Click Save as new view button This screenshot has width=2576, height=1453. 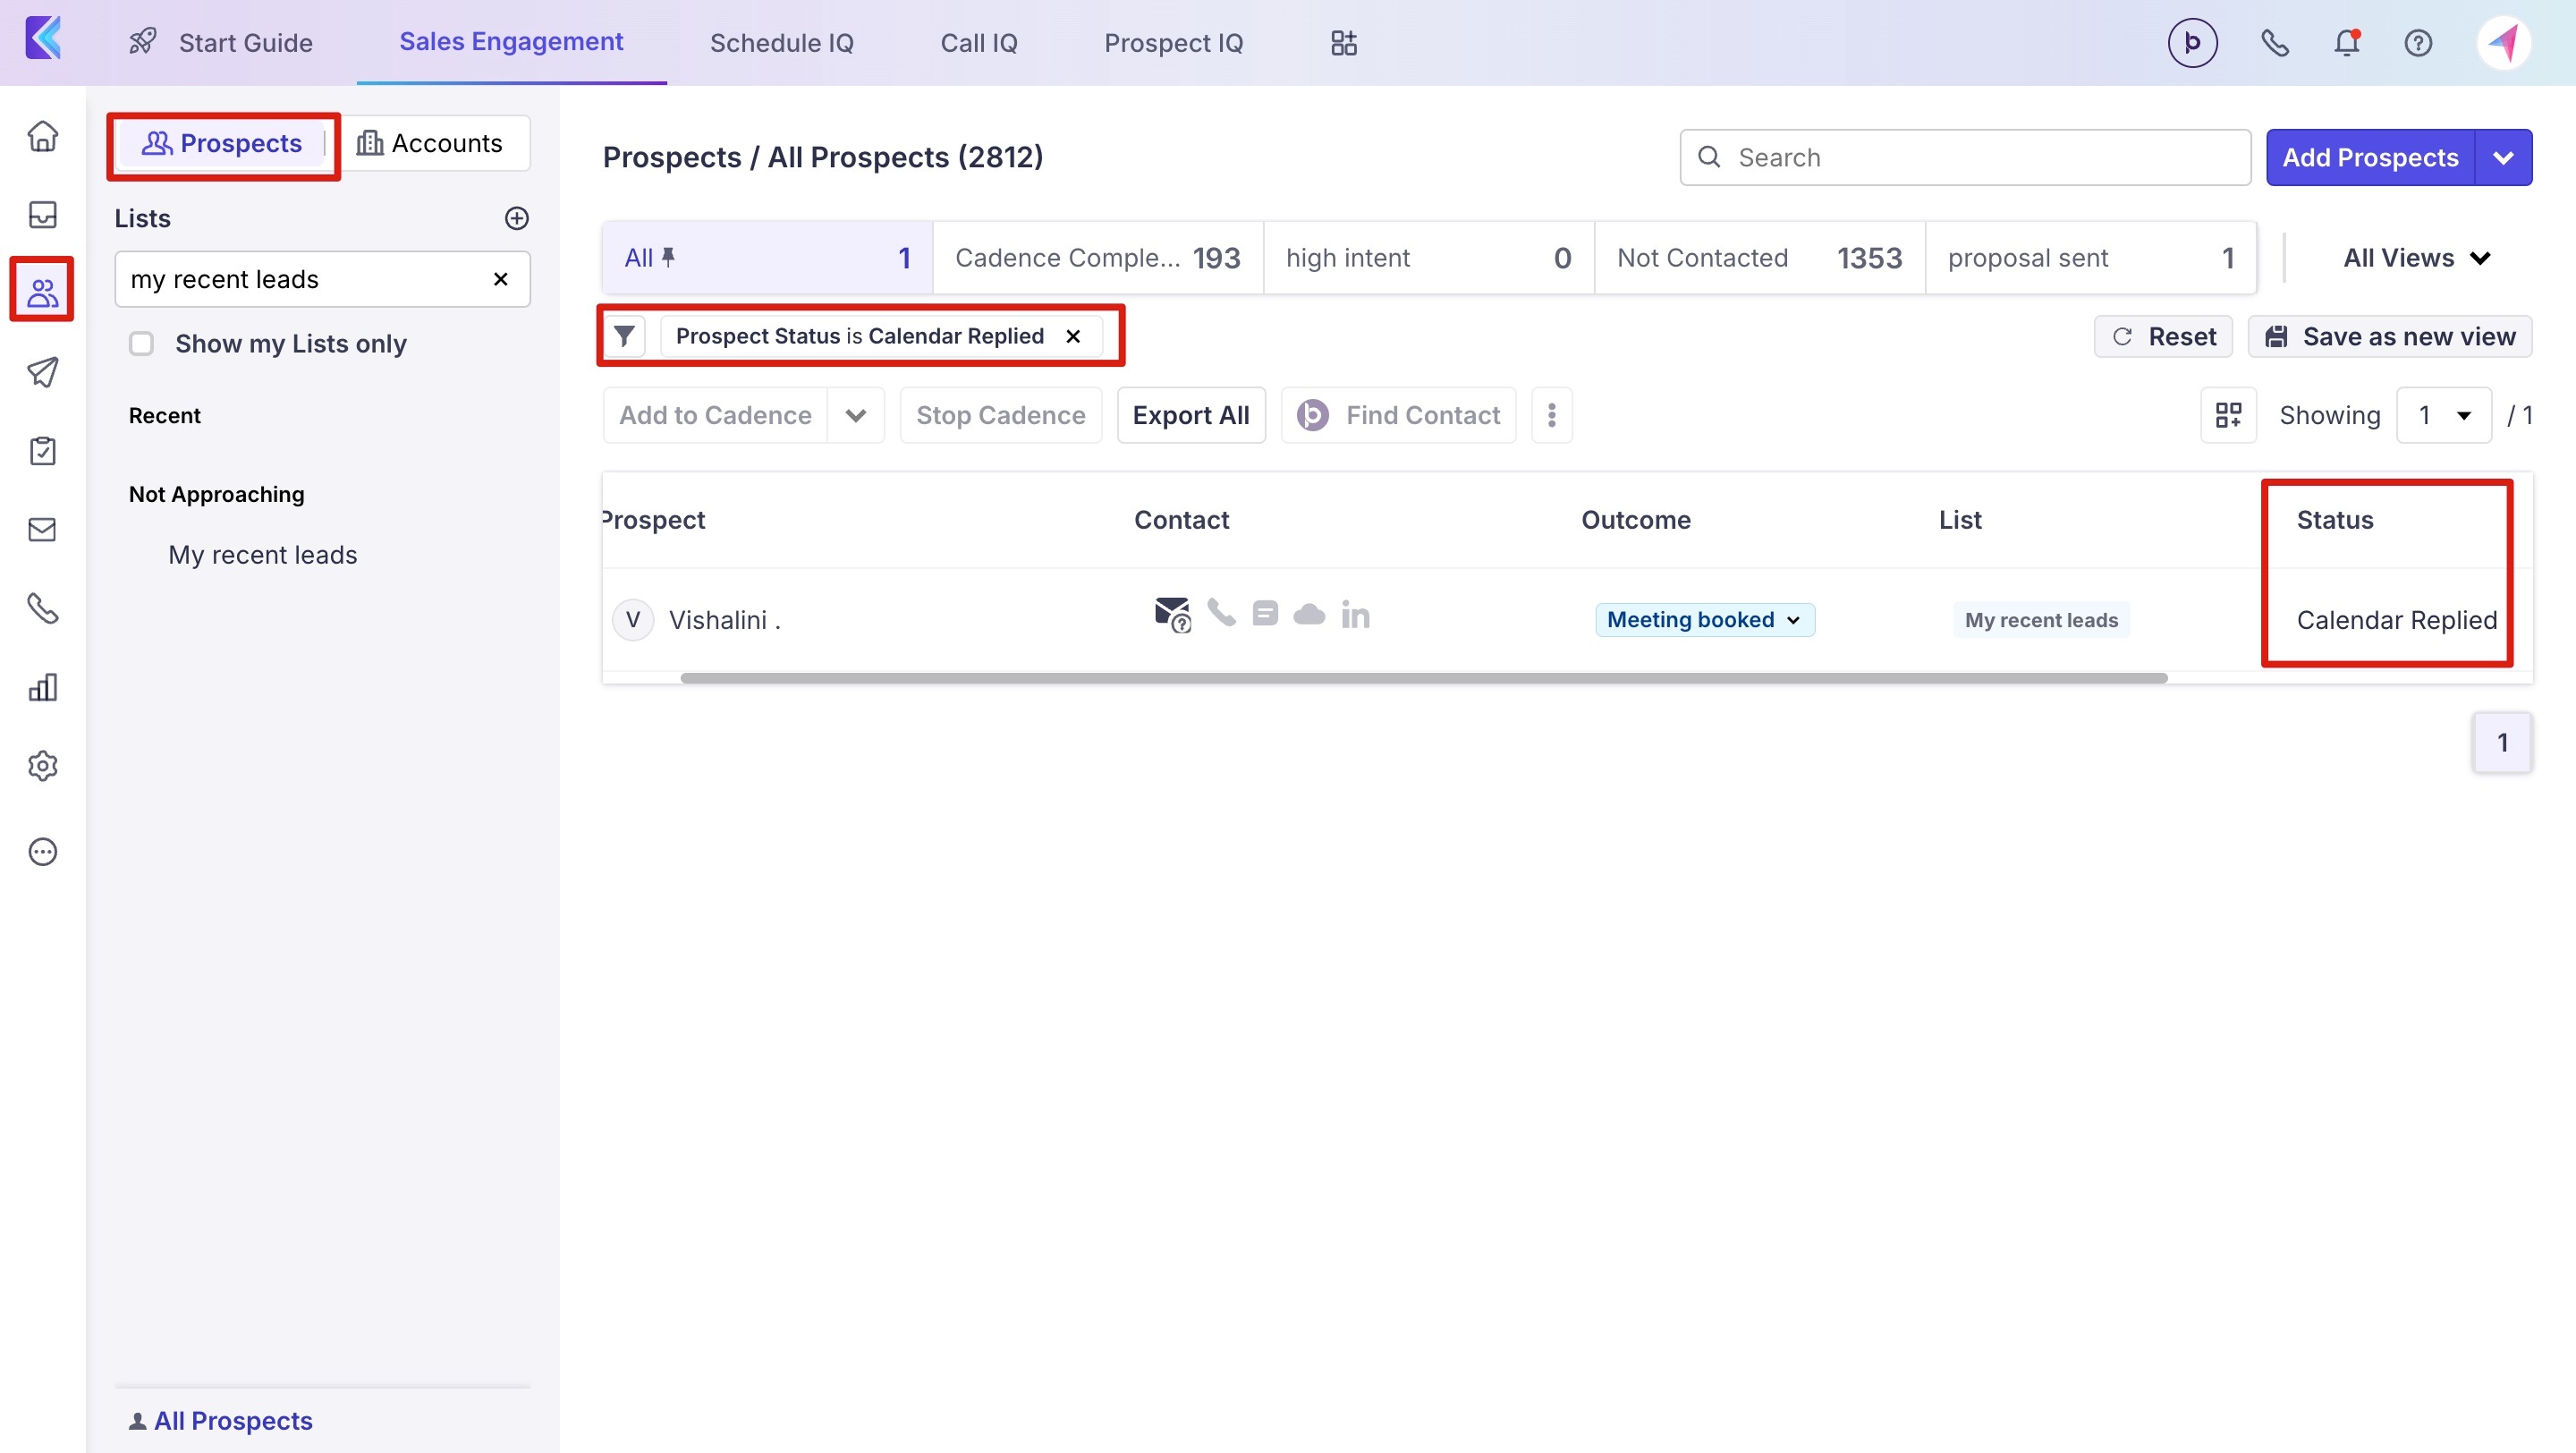coord(2389,337)
